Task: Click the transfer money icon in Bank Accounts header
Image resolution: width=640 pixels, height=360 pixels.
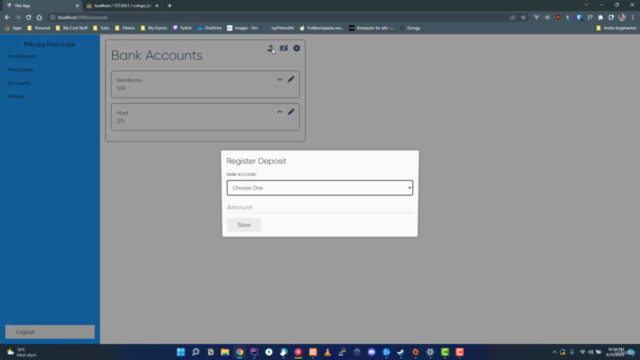Action: click(x=284, y=48)
